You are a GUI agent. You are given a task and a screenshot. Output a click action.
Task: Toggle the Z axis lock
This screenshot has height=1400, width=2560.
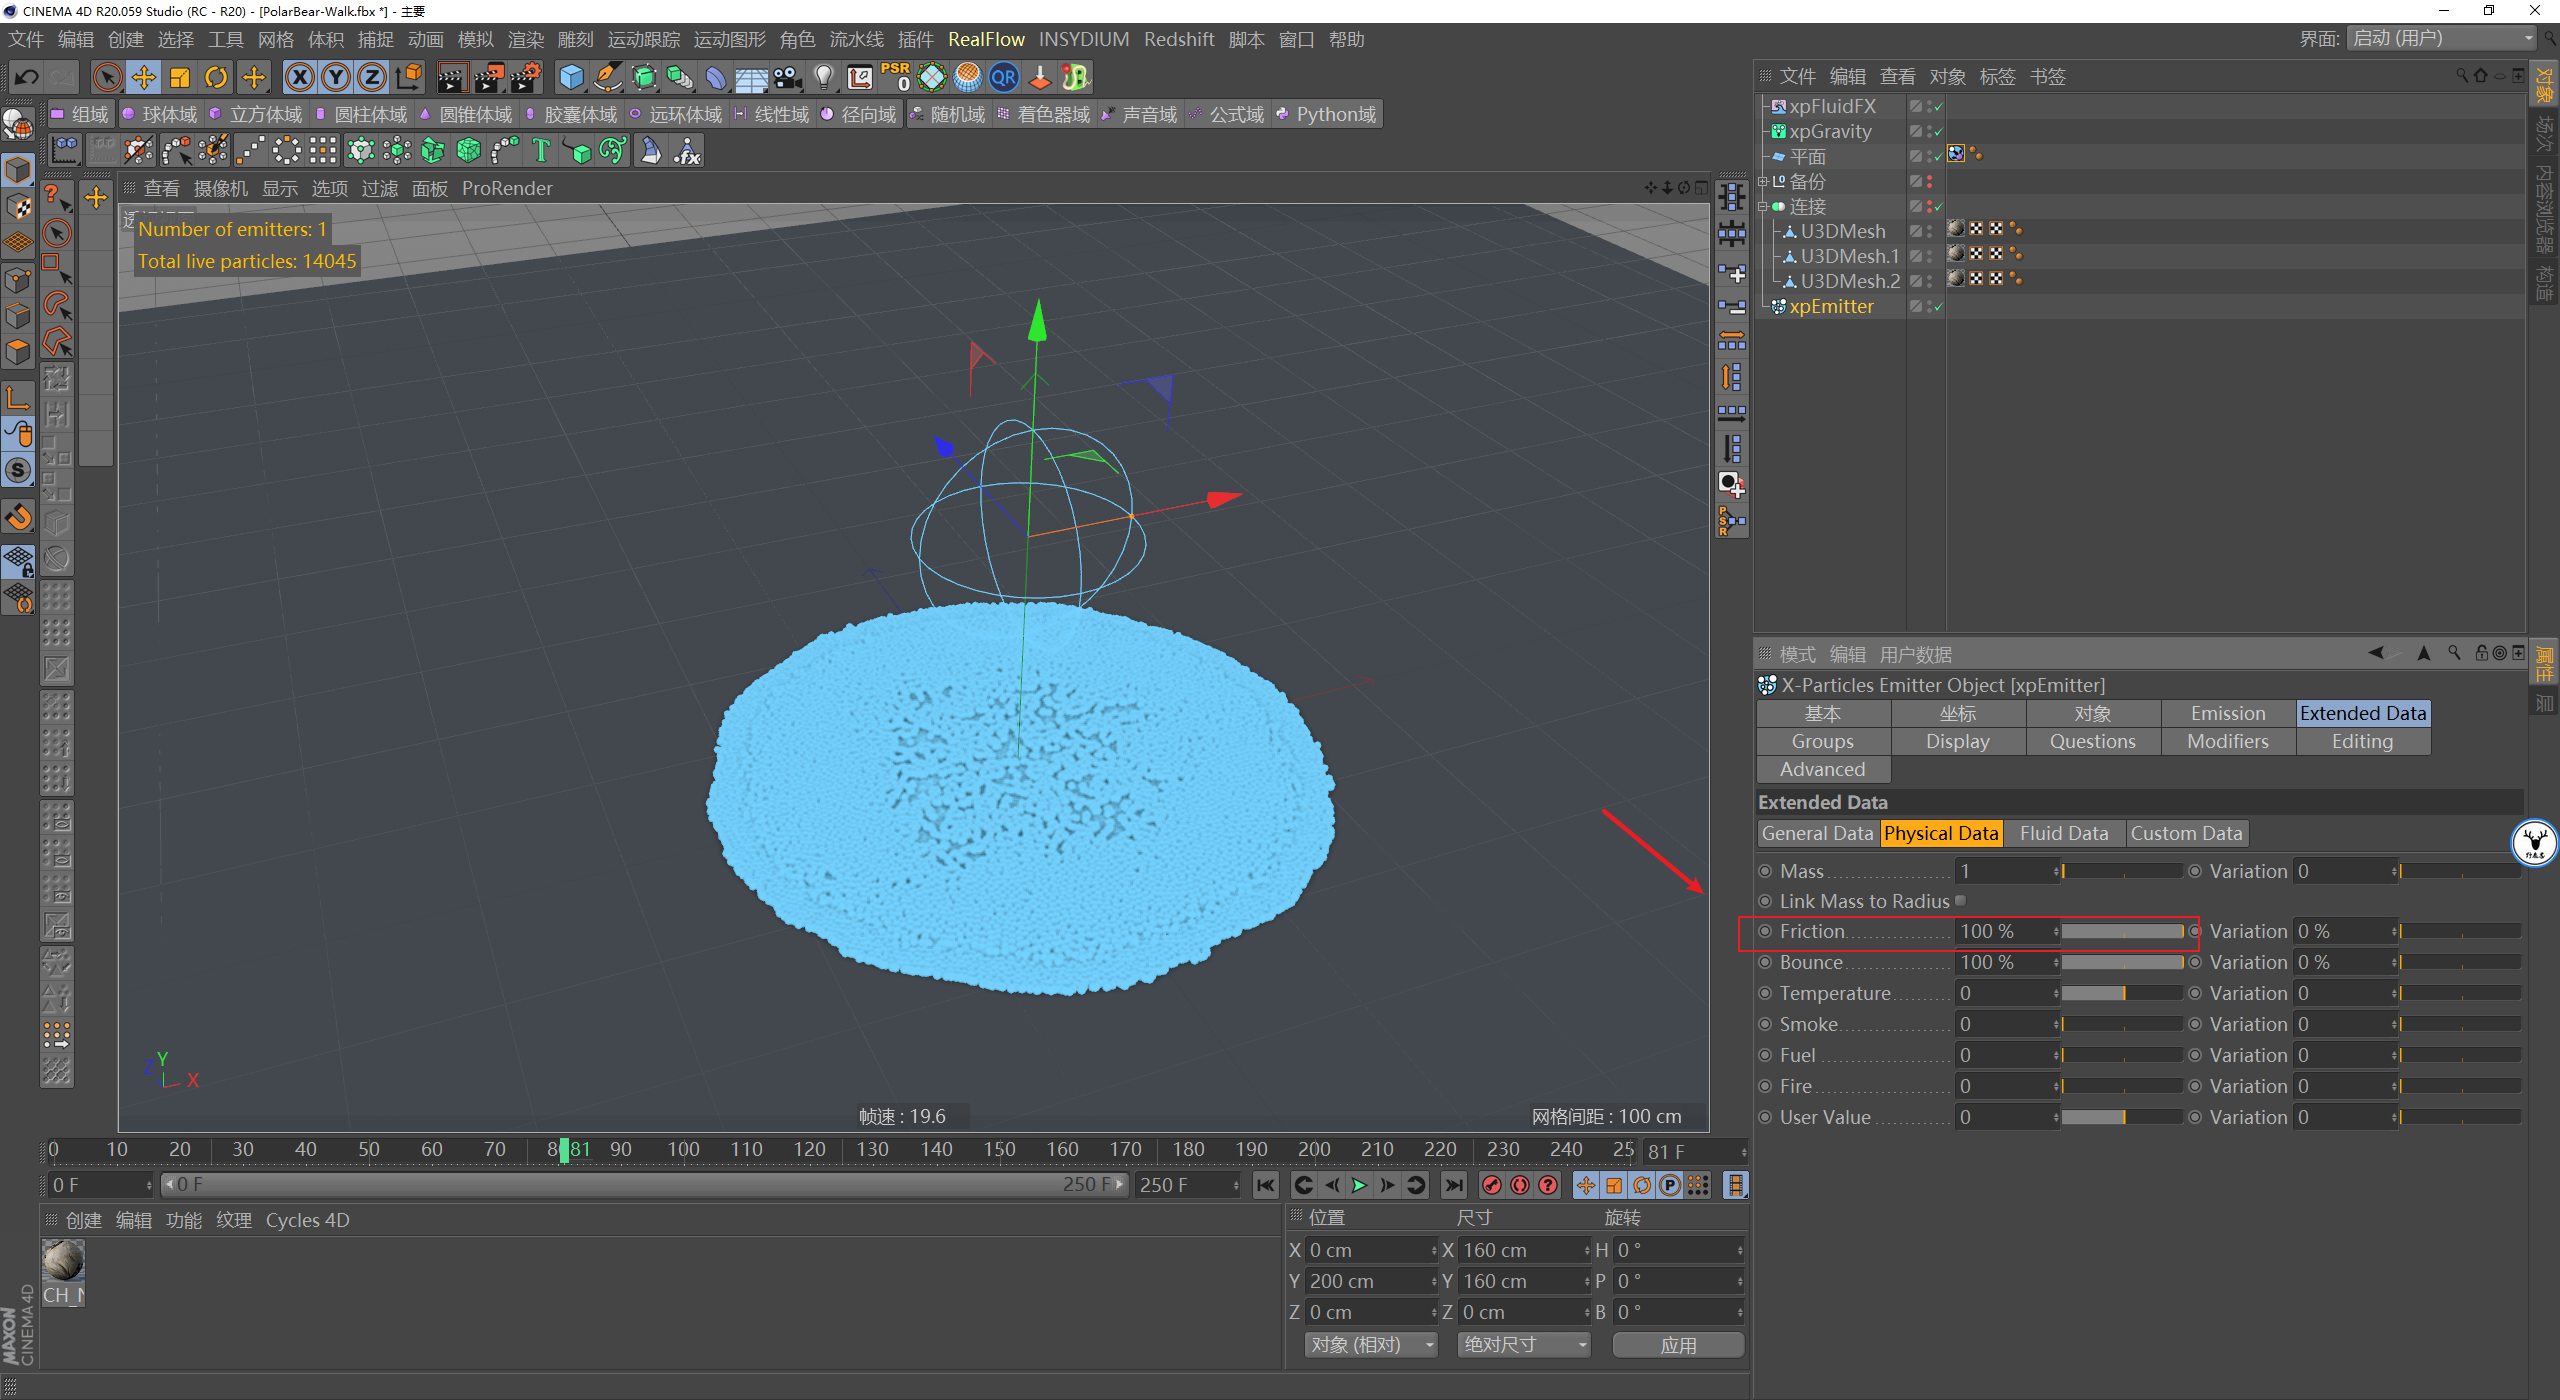click(x=372, y=77)
